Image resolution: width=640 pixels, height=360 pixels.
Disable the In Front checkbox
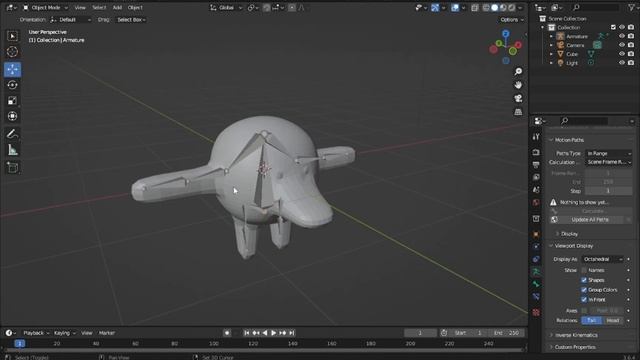584,299
